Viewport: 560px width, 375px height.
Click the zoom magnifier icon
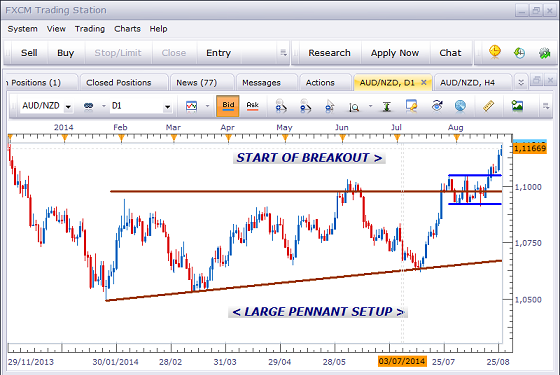click(x=354, y=106)
